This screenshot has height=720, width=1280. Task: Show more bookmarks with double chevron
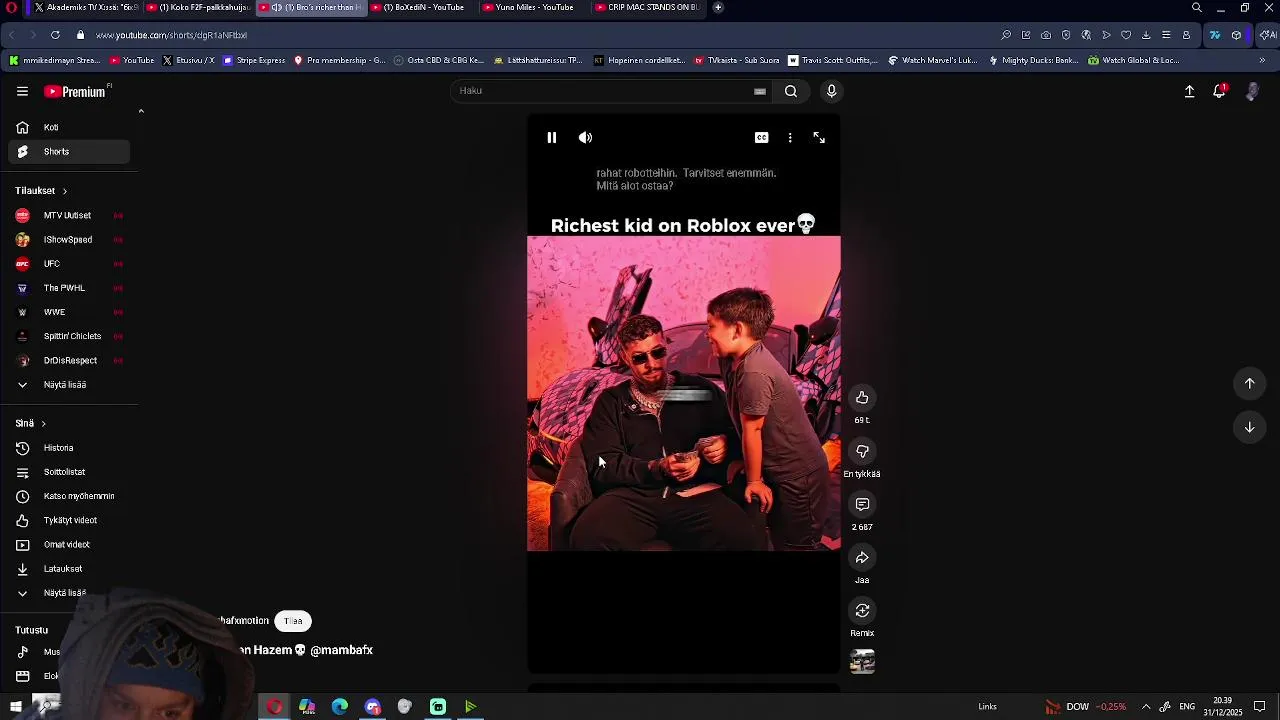(1262, 60)
